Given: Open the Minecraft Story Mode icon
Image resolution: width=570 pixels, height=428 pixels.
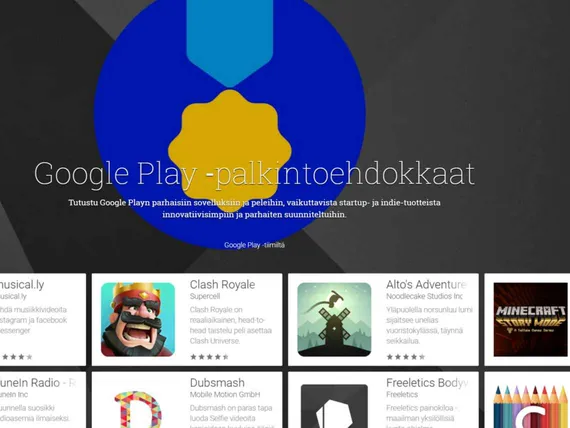Looking at the screenshot, I should (x=530, y=319).
